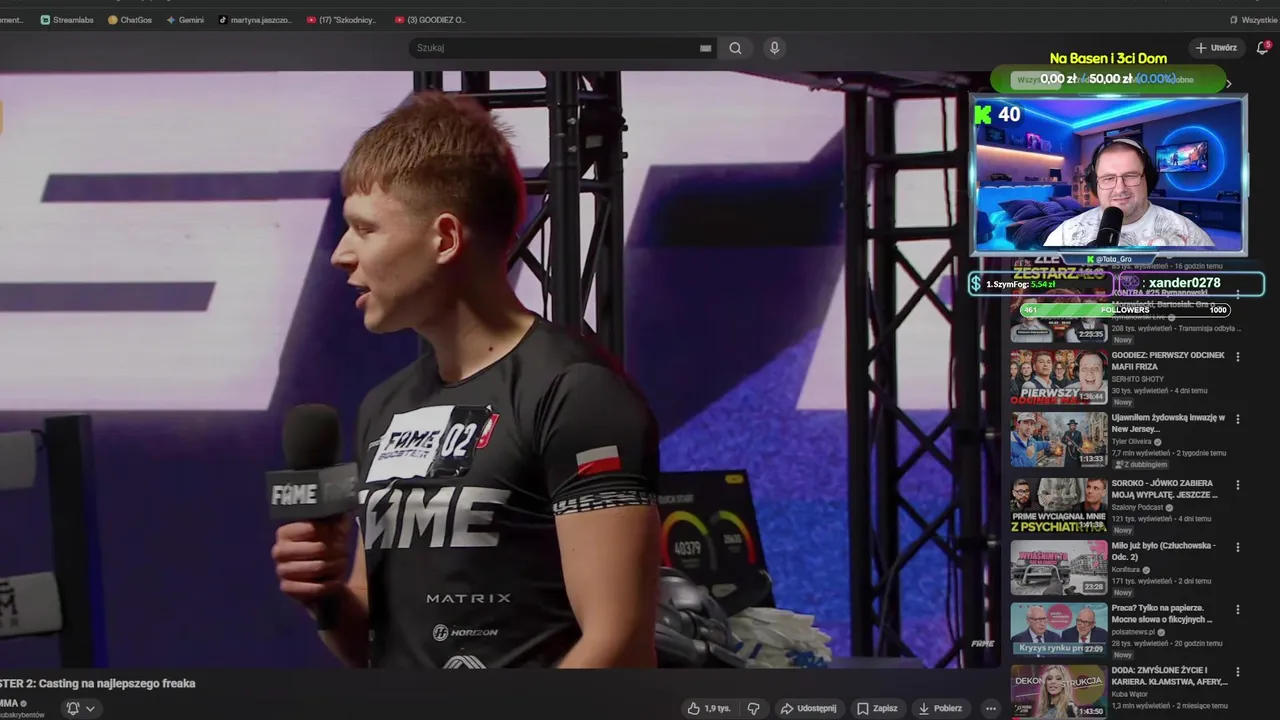Open SOROKO Szalony Podcast video thumbnail
The width and height of the screenshot is (1280, 720).
point(1059,505)
